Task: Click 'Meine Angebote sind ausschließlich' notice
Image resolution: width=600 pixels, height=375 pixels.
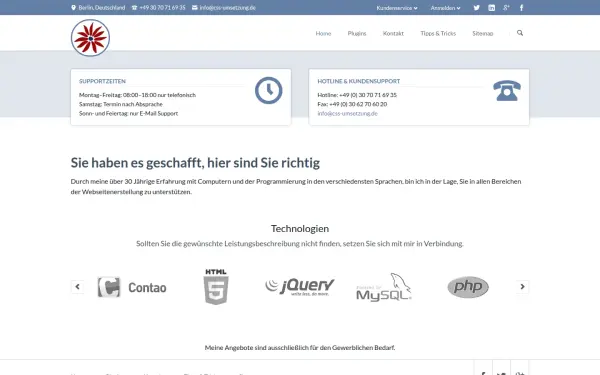Action: [300, 347]
